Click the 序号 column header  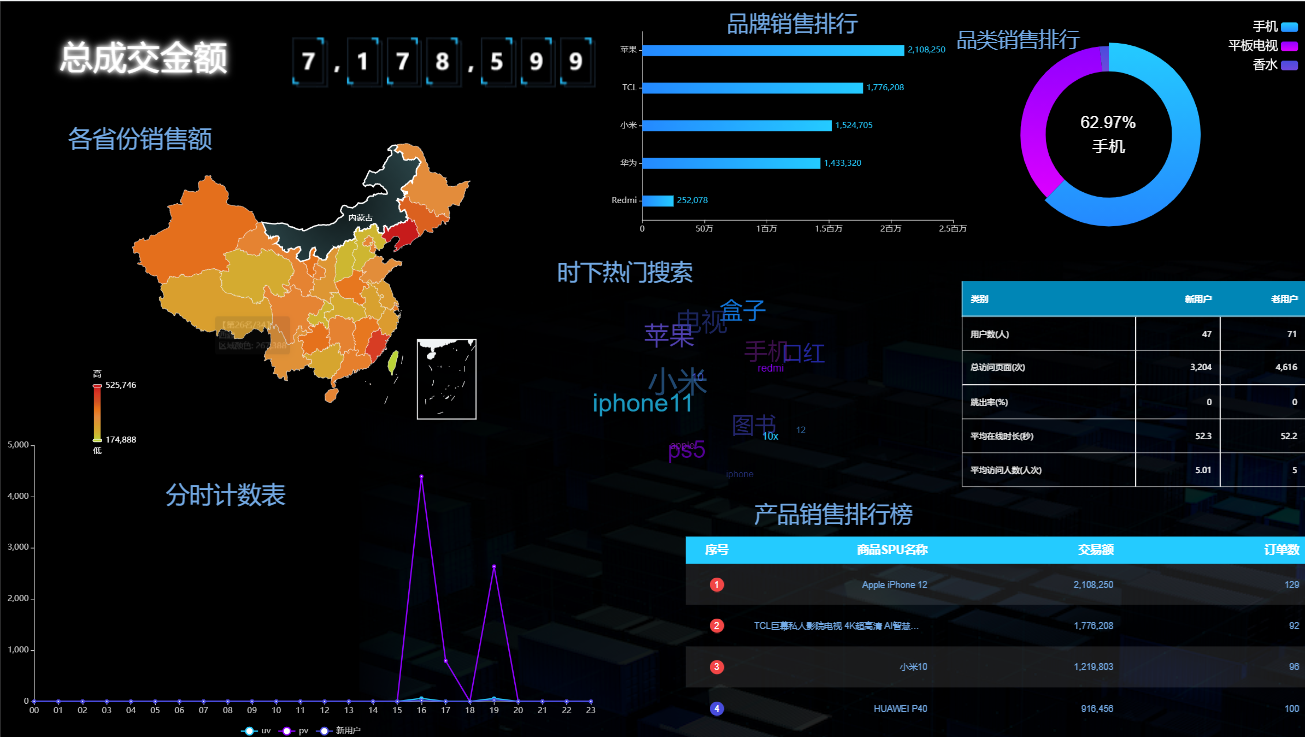717,550
